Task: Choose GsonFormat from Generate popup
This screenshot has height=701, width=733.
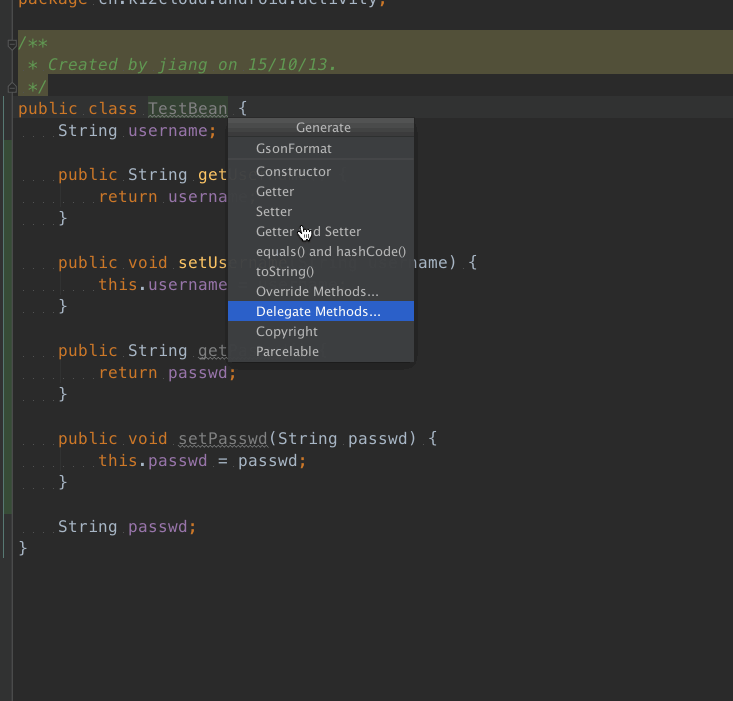Action: (293, 148)
